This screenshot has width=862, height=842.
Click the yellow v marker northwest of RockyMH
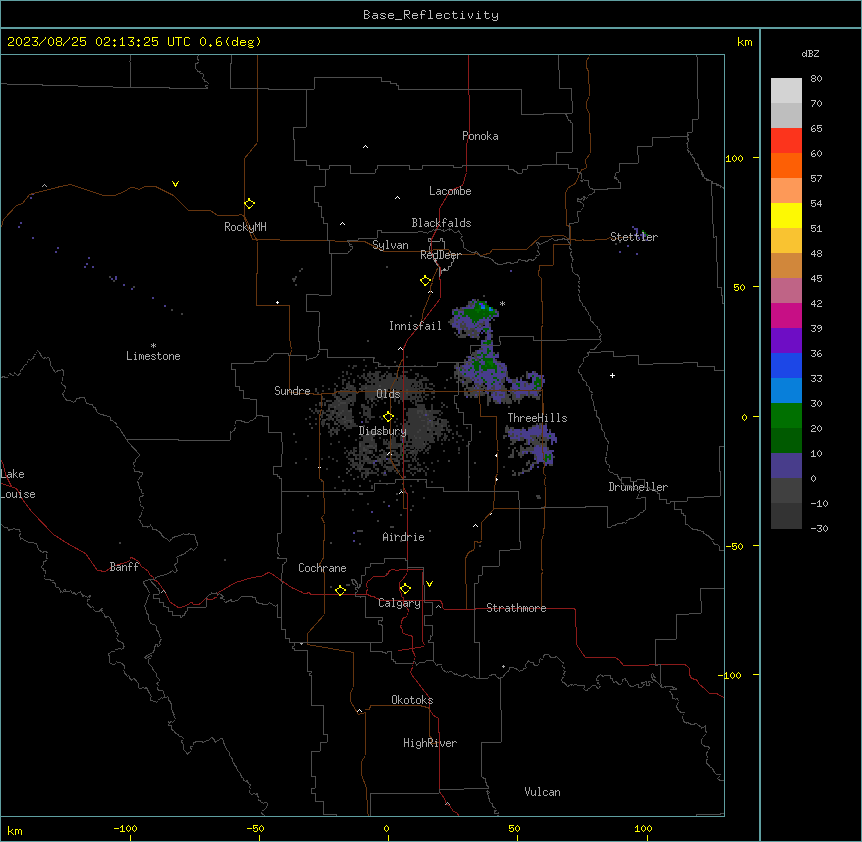(175, 184)
